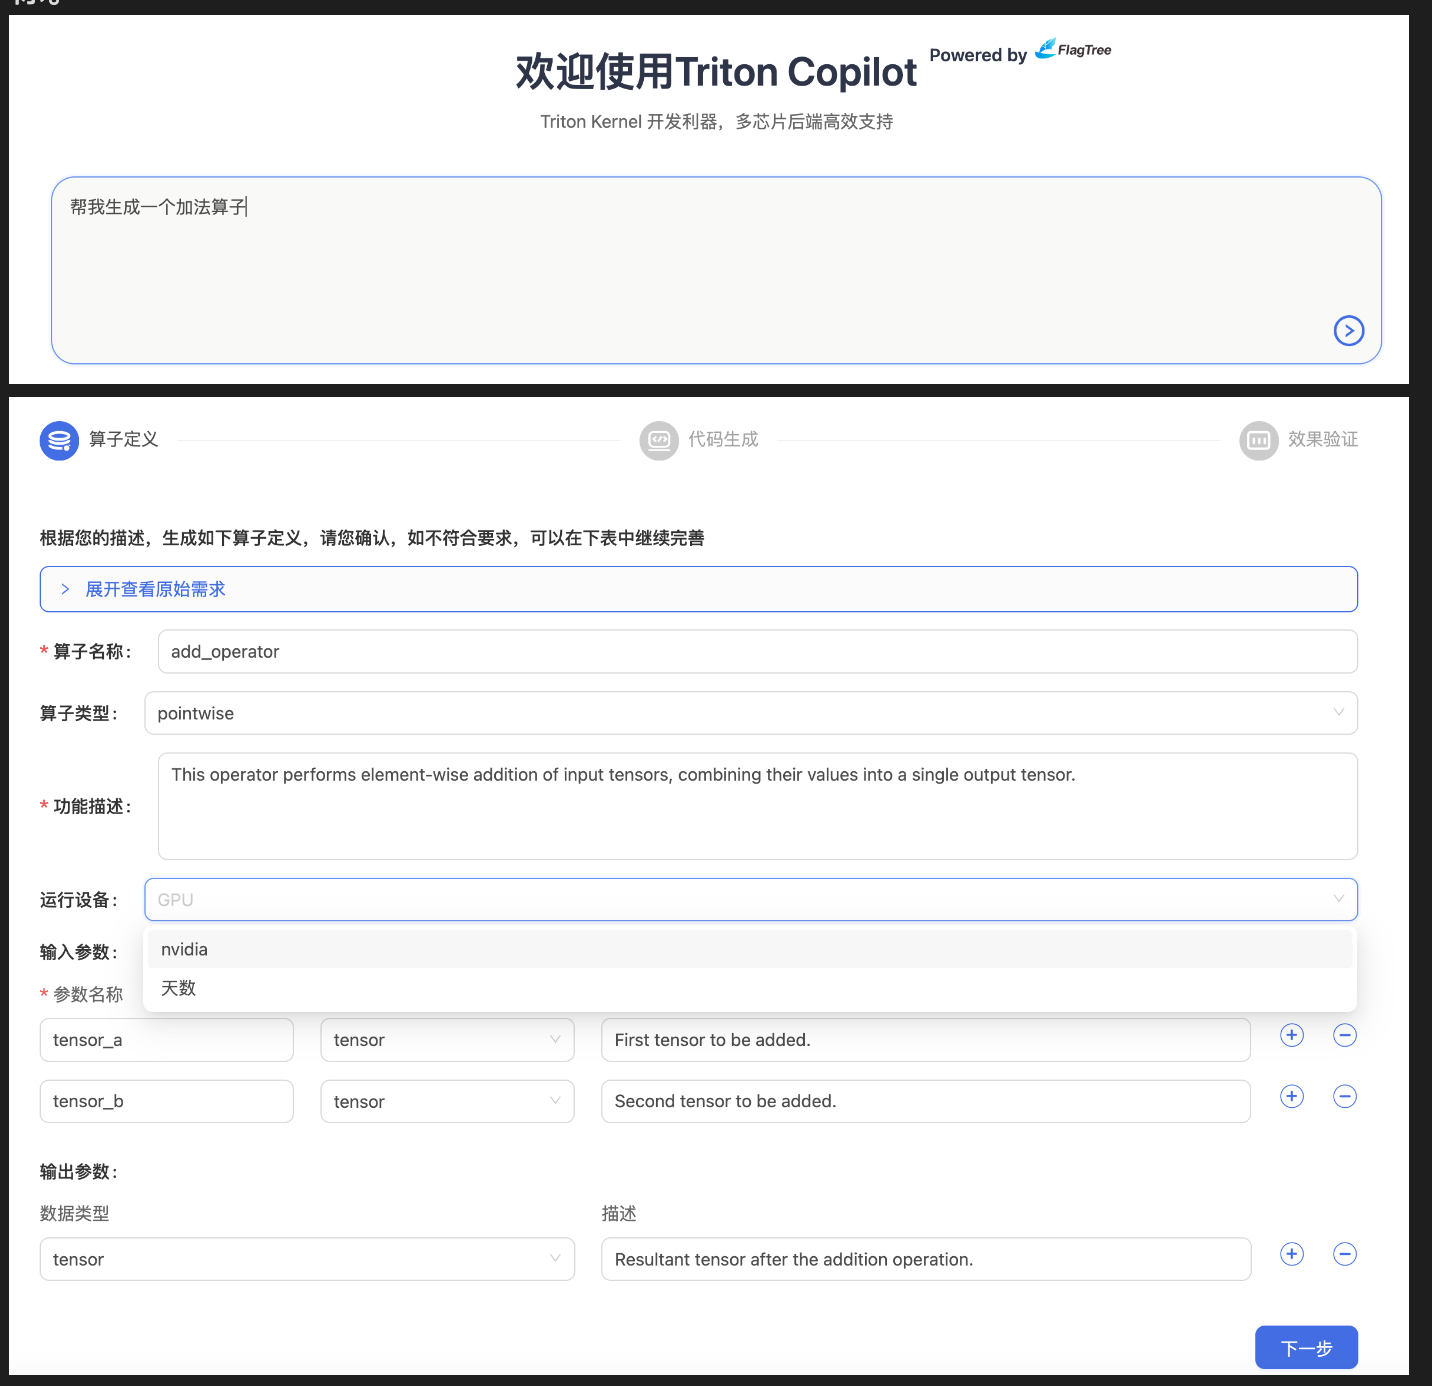Select the 算子定义 step icon
This screenshot has width=1432, height=1386.
click(59, 440)
